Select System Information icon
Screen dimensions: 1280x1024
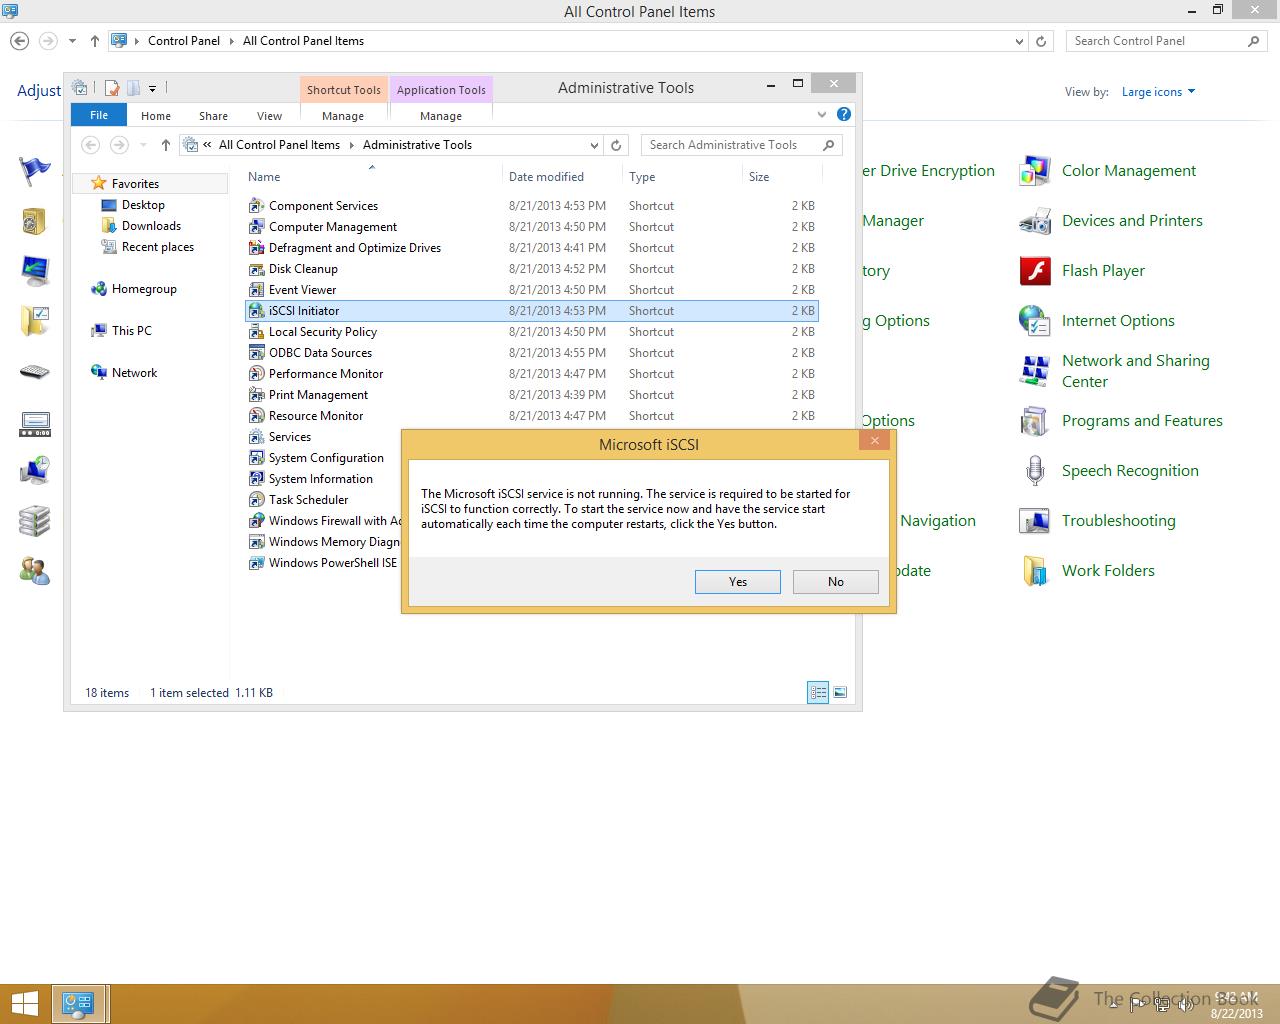pyautogui.click(x=256, y=479)
